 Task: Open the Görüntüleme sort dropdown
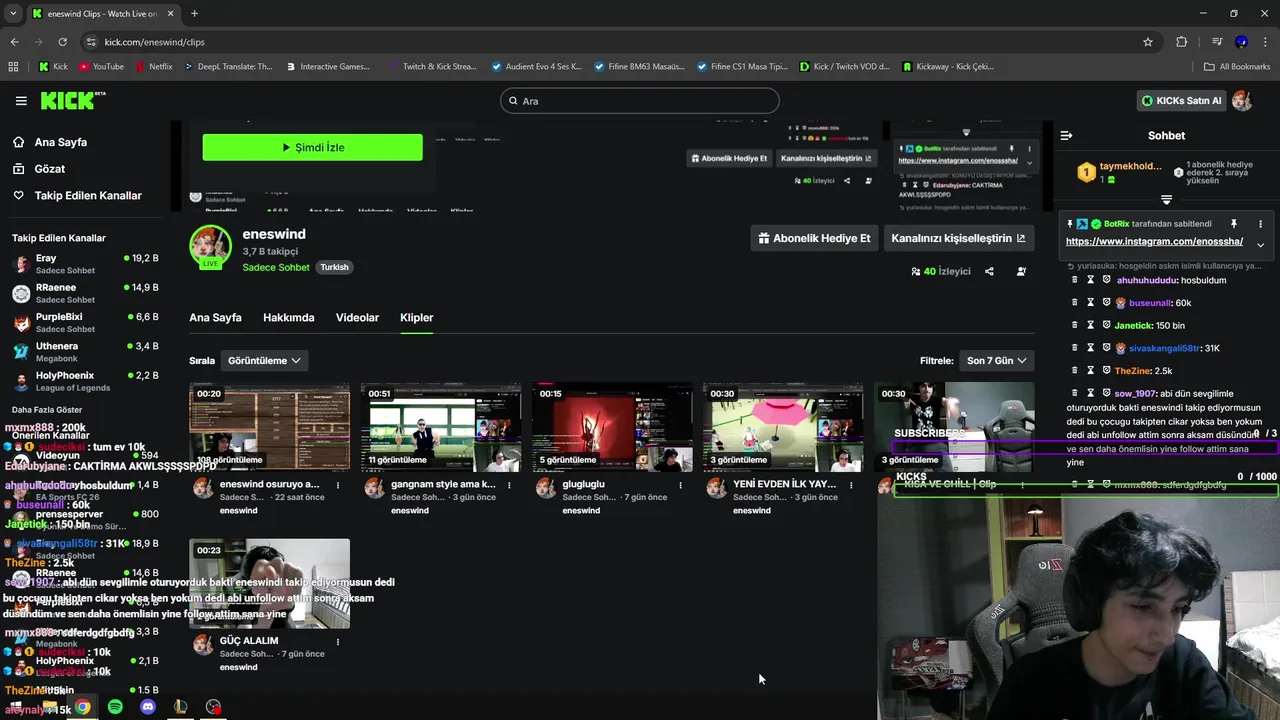[x=264, y=360]
